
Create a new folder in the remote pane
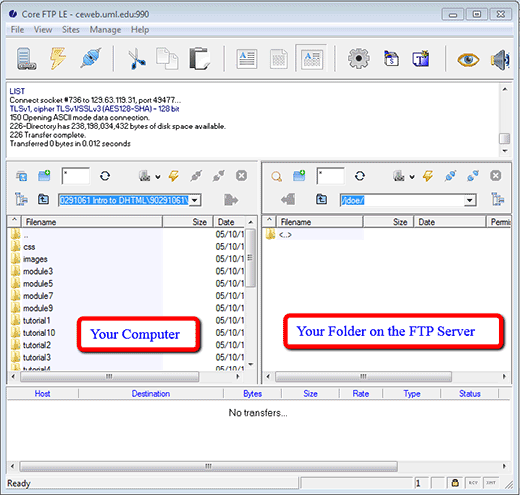pyautogui.click(x=299, y=175)
